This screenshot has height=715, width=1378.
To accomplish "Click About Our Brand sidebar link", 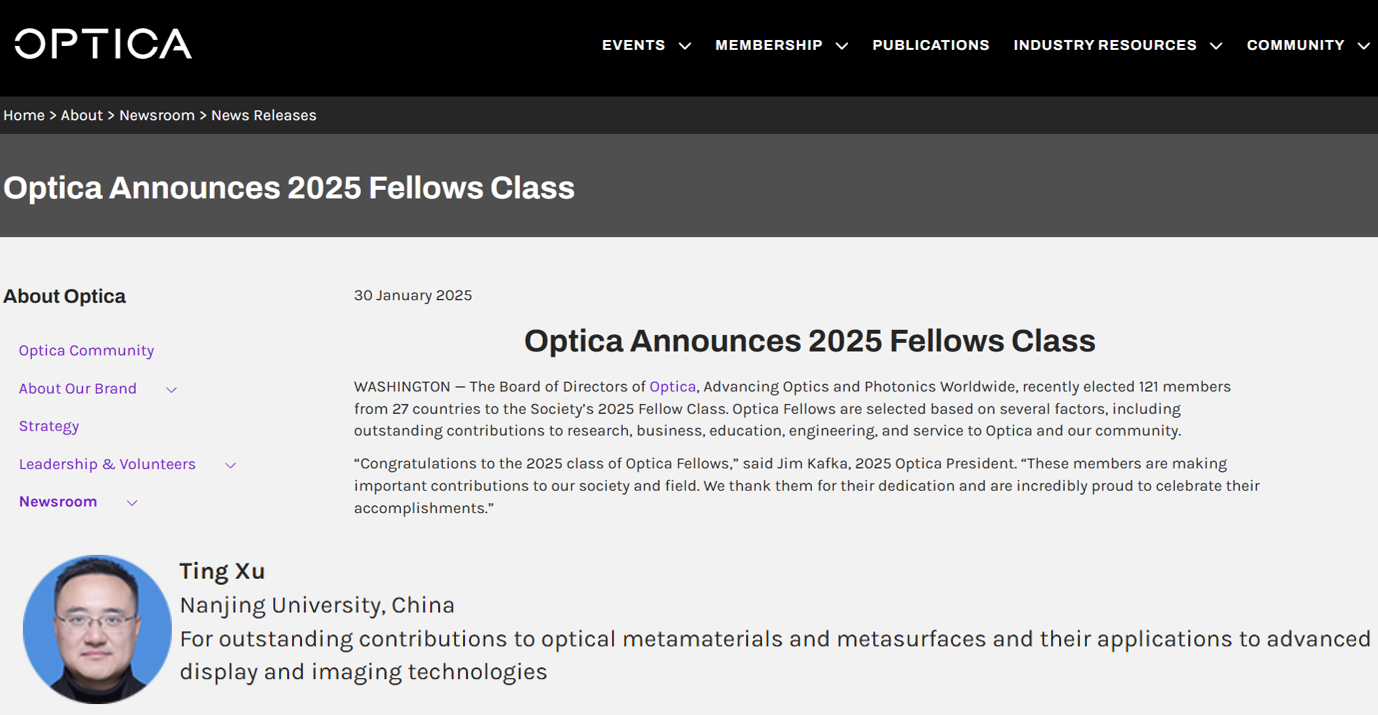I will tap(78, 388).
